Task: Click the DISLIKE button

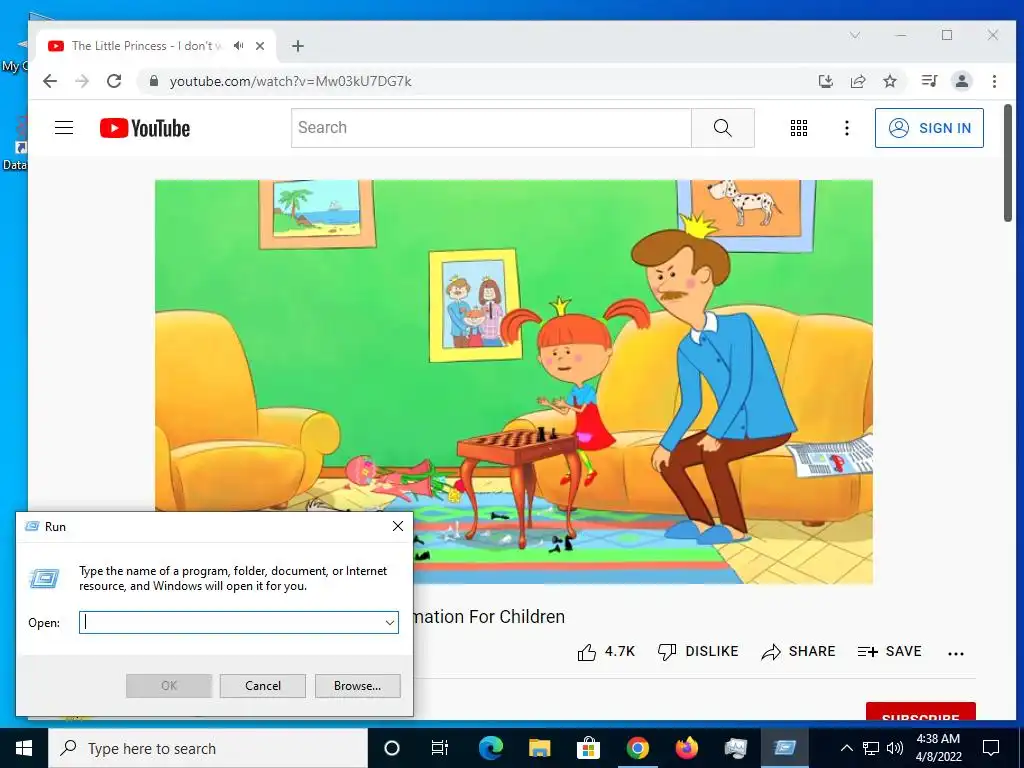Action: click(698, 652)
